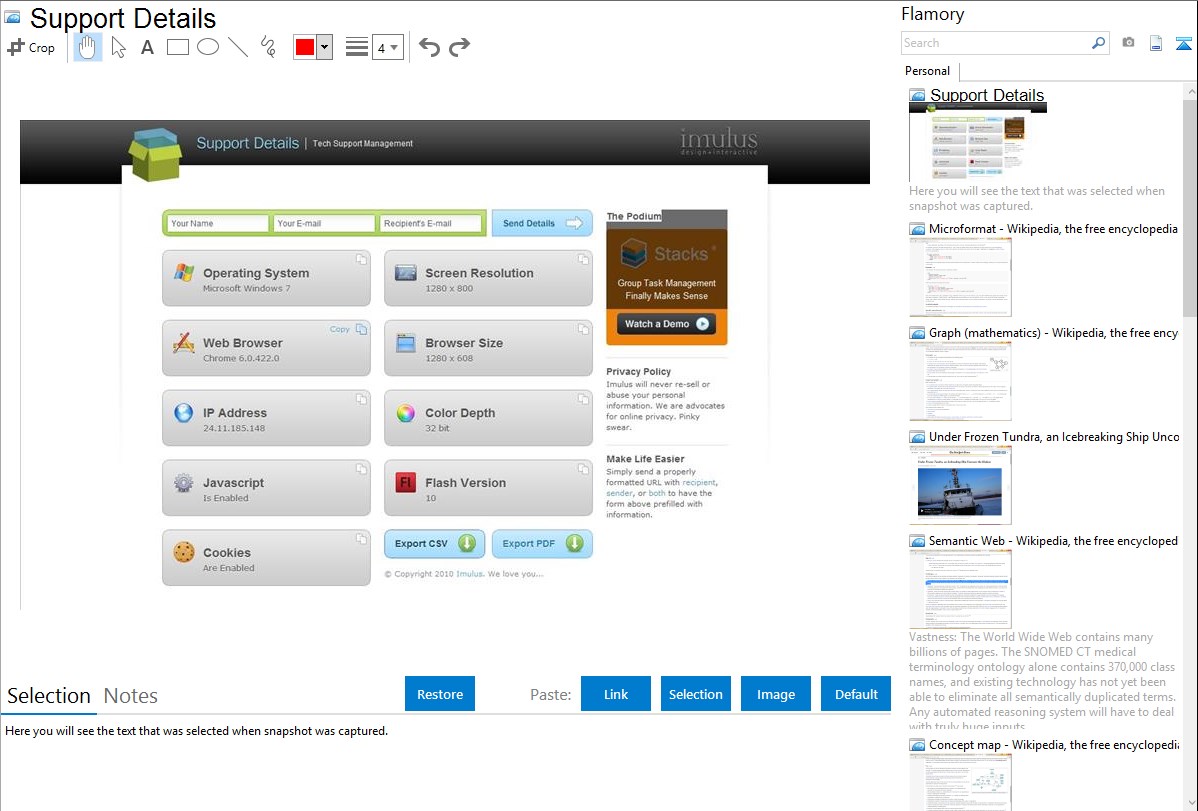Undo the last edit
Image resolution: width=1198 pixels, height=811 pixels.
(429, 47)
